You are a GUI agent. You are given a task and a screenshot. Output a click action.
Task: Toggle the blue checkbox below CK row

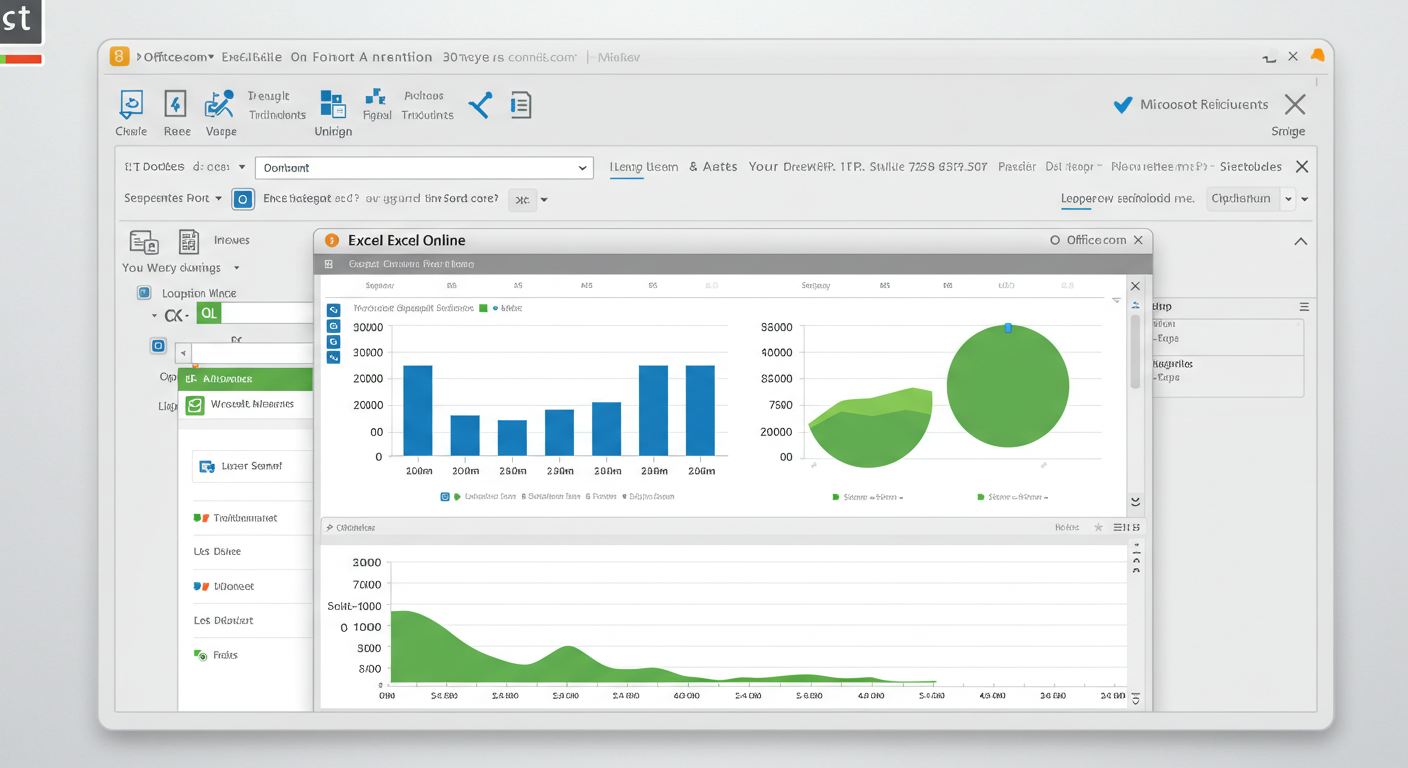click(x=157, y=346)
